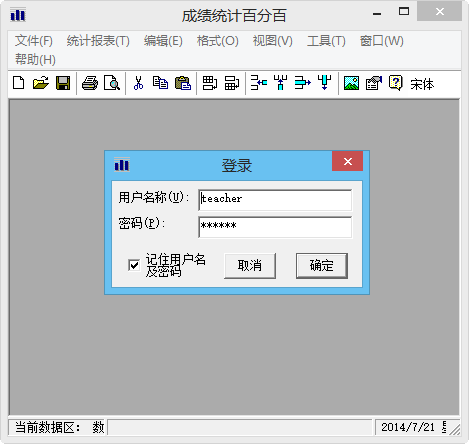This screenshot has height=444, width=469.
Task: Open file using the folder icon
Action: [x=41, y=83]
